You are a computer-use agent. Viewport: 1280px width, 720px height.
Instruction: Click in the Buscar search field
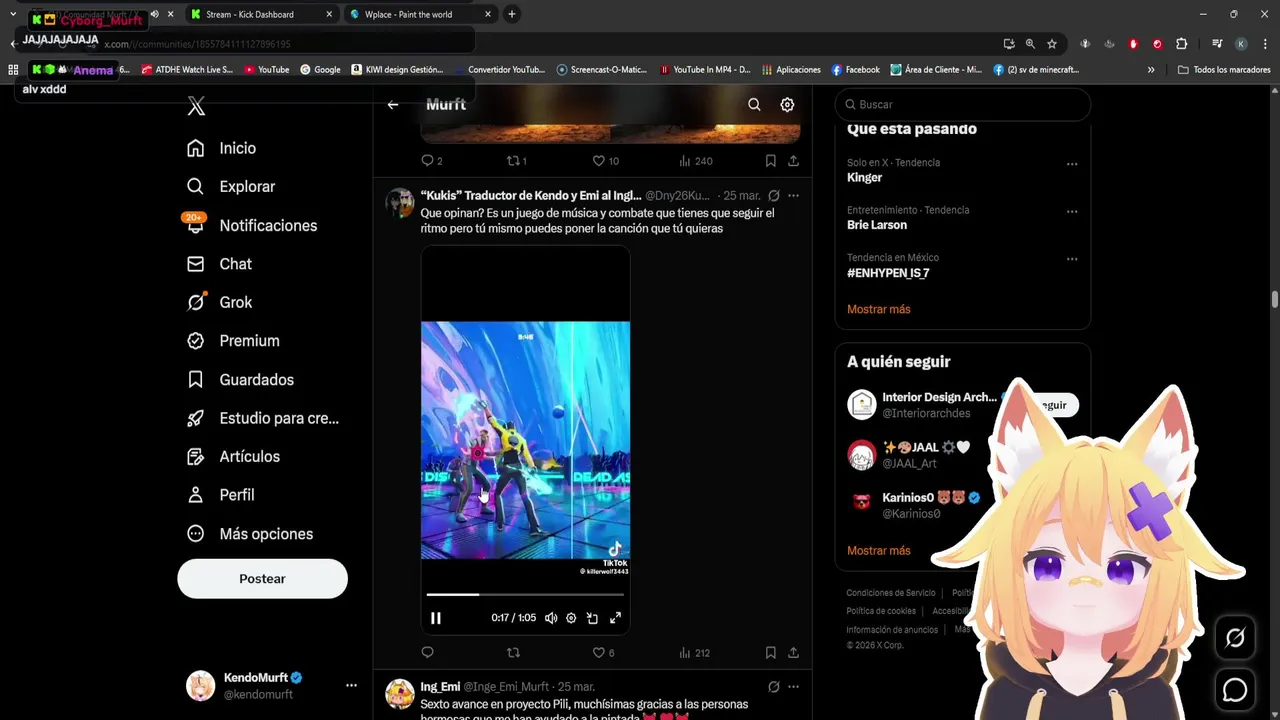[x=962, y=104]
